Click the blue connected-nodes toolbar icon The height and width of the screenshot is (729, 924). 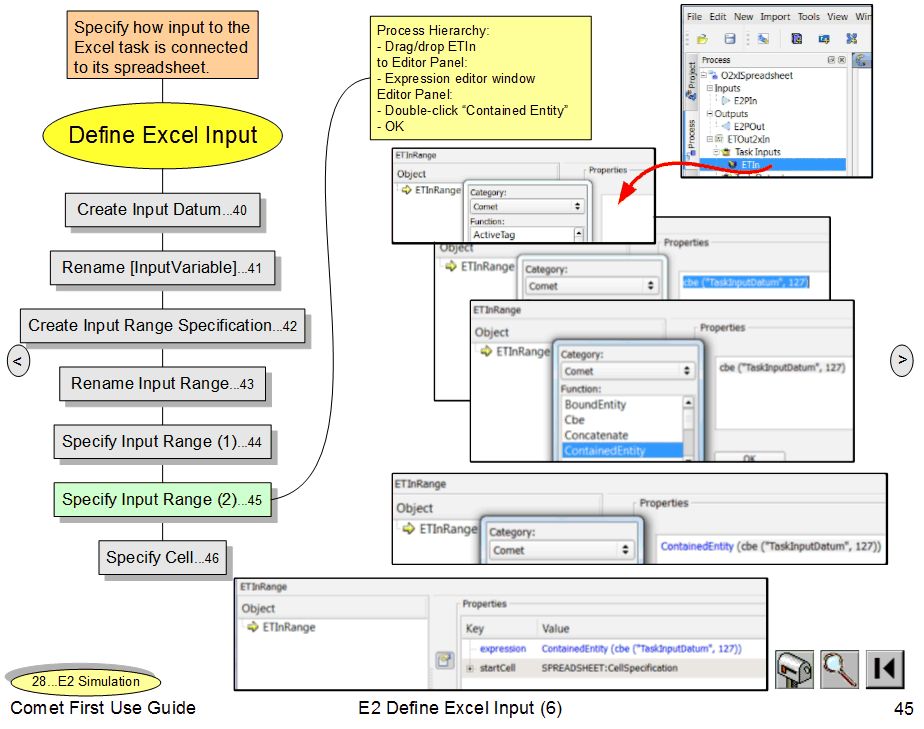coord(852,39)
